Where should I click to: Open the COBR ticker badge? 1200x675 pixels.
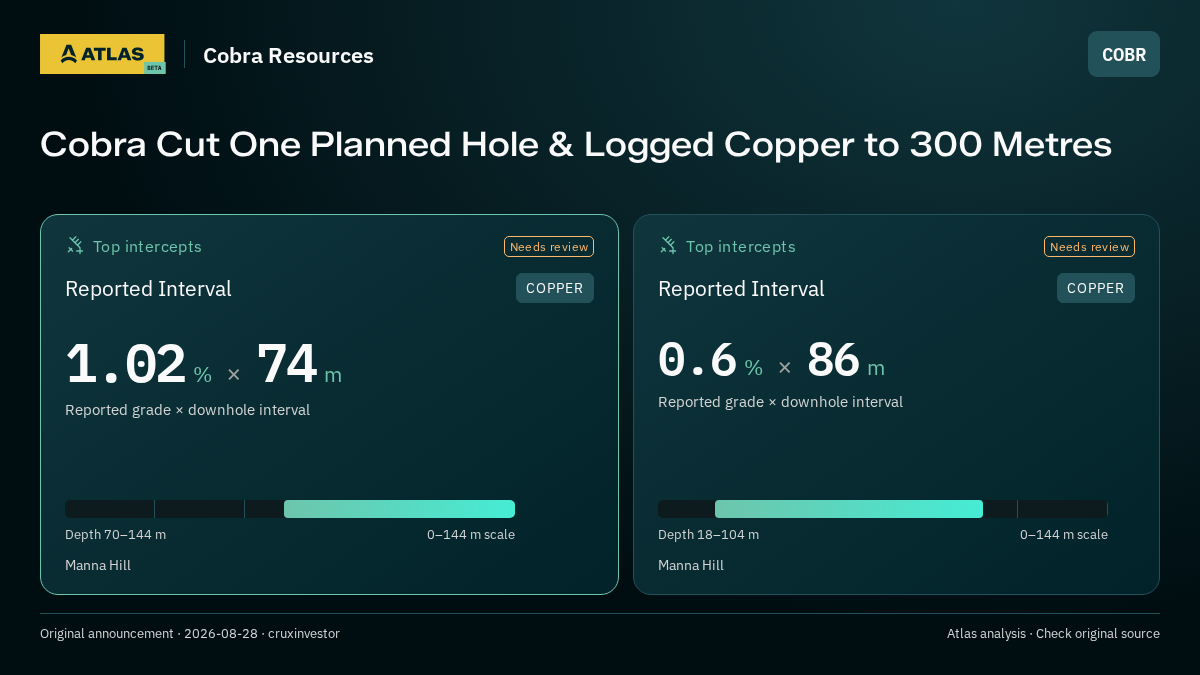coord(1124,54)
